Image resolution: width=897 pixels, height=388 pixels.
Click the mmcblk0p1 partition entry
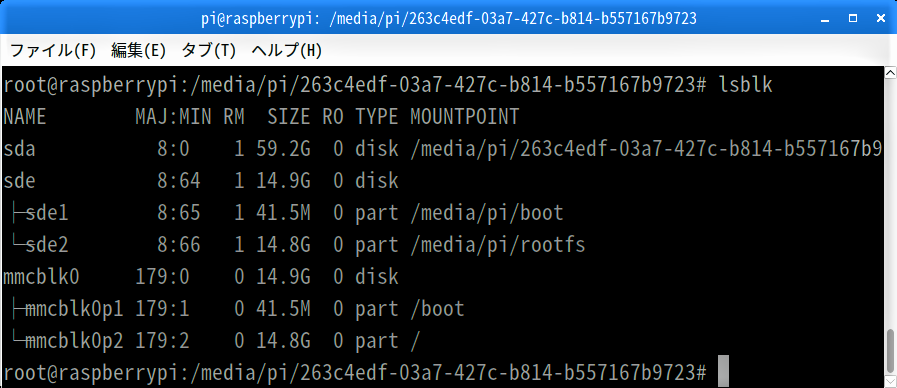coord(74,309)
